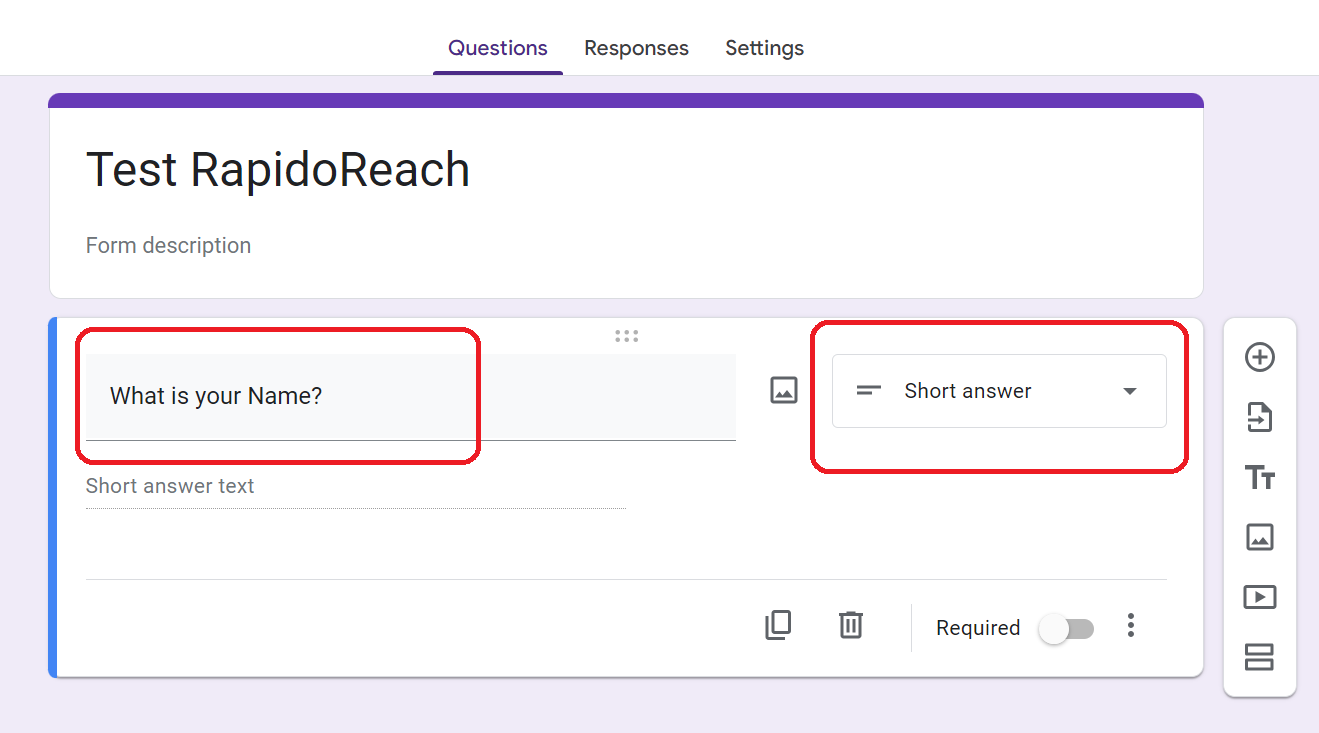
Task: Select the Questions tab
Action: (x=497, y=48)
